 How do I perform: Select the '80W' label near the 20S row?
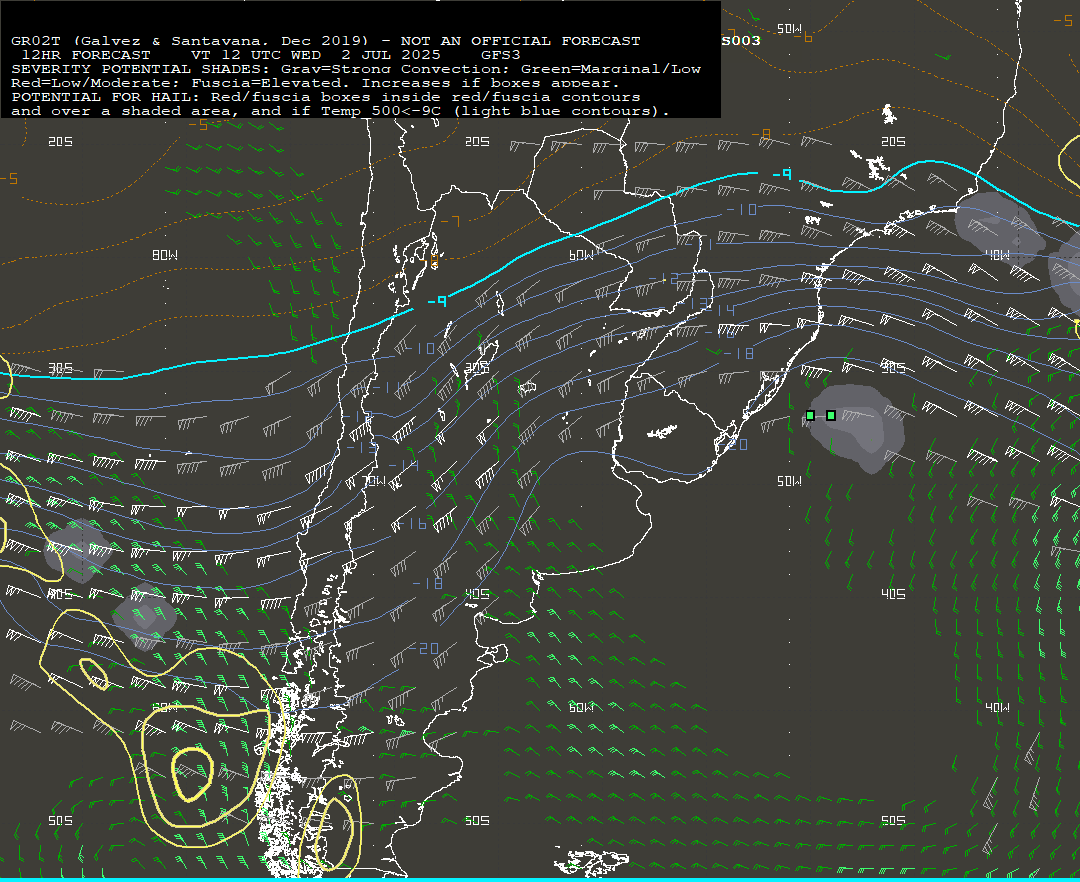point(165,255)
